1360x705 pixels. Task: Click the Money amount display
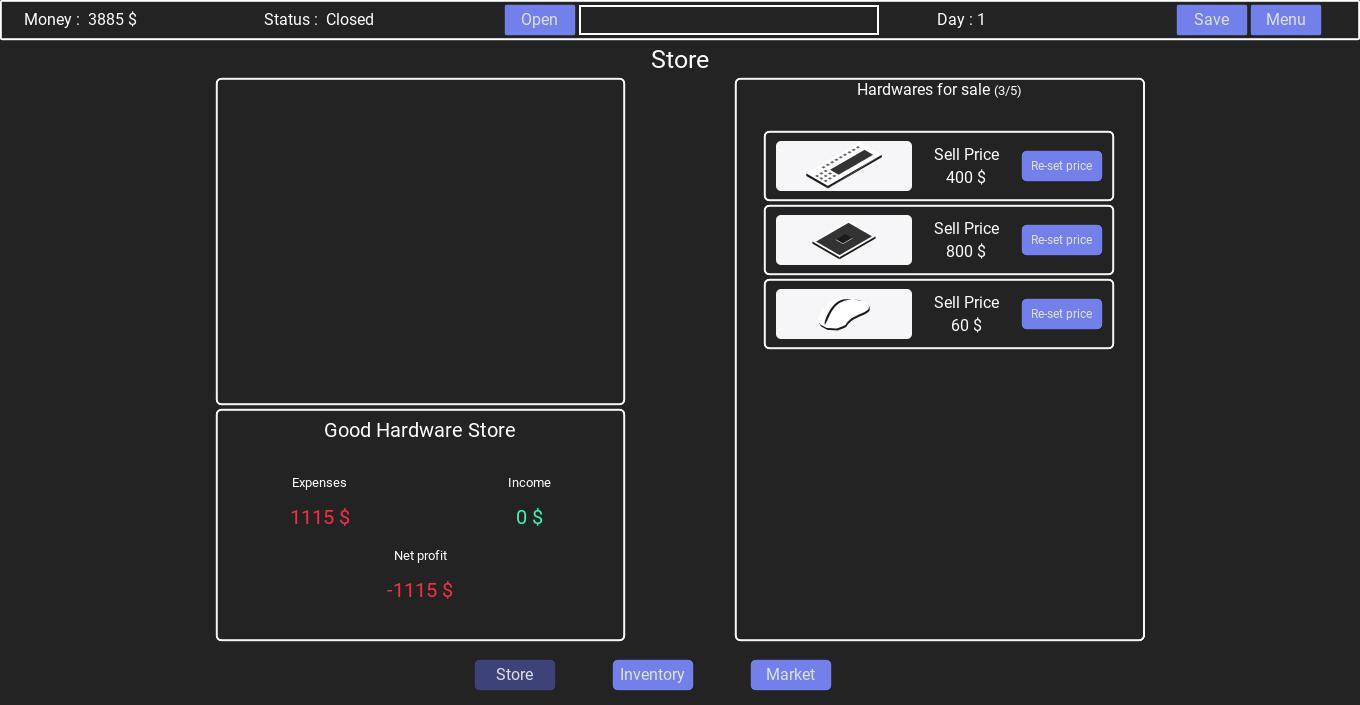[x=80, y=20]
